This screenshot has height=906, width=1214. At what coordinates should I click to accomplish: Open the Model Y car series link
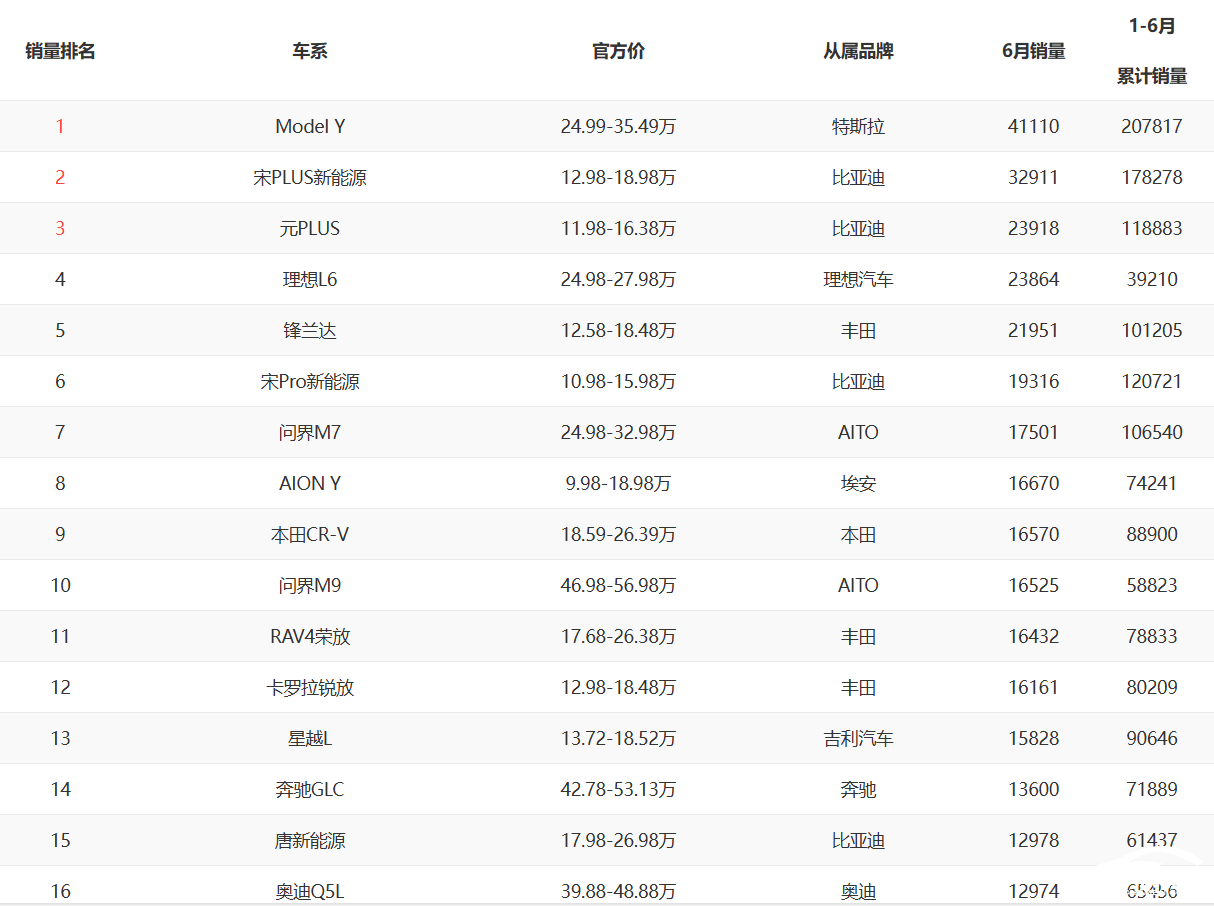click(x=310, y=127)
